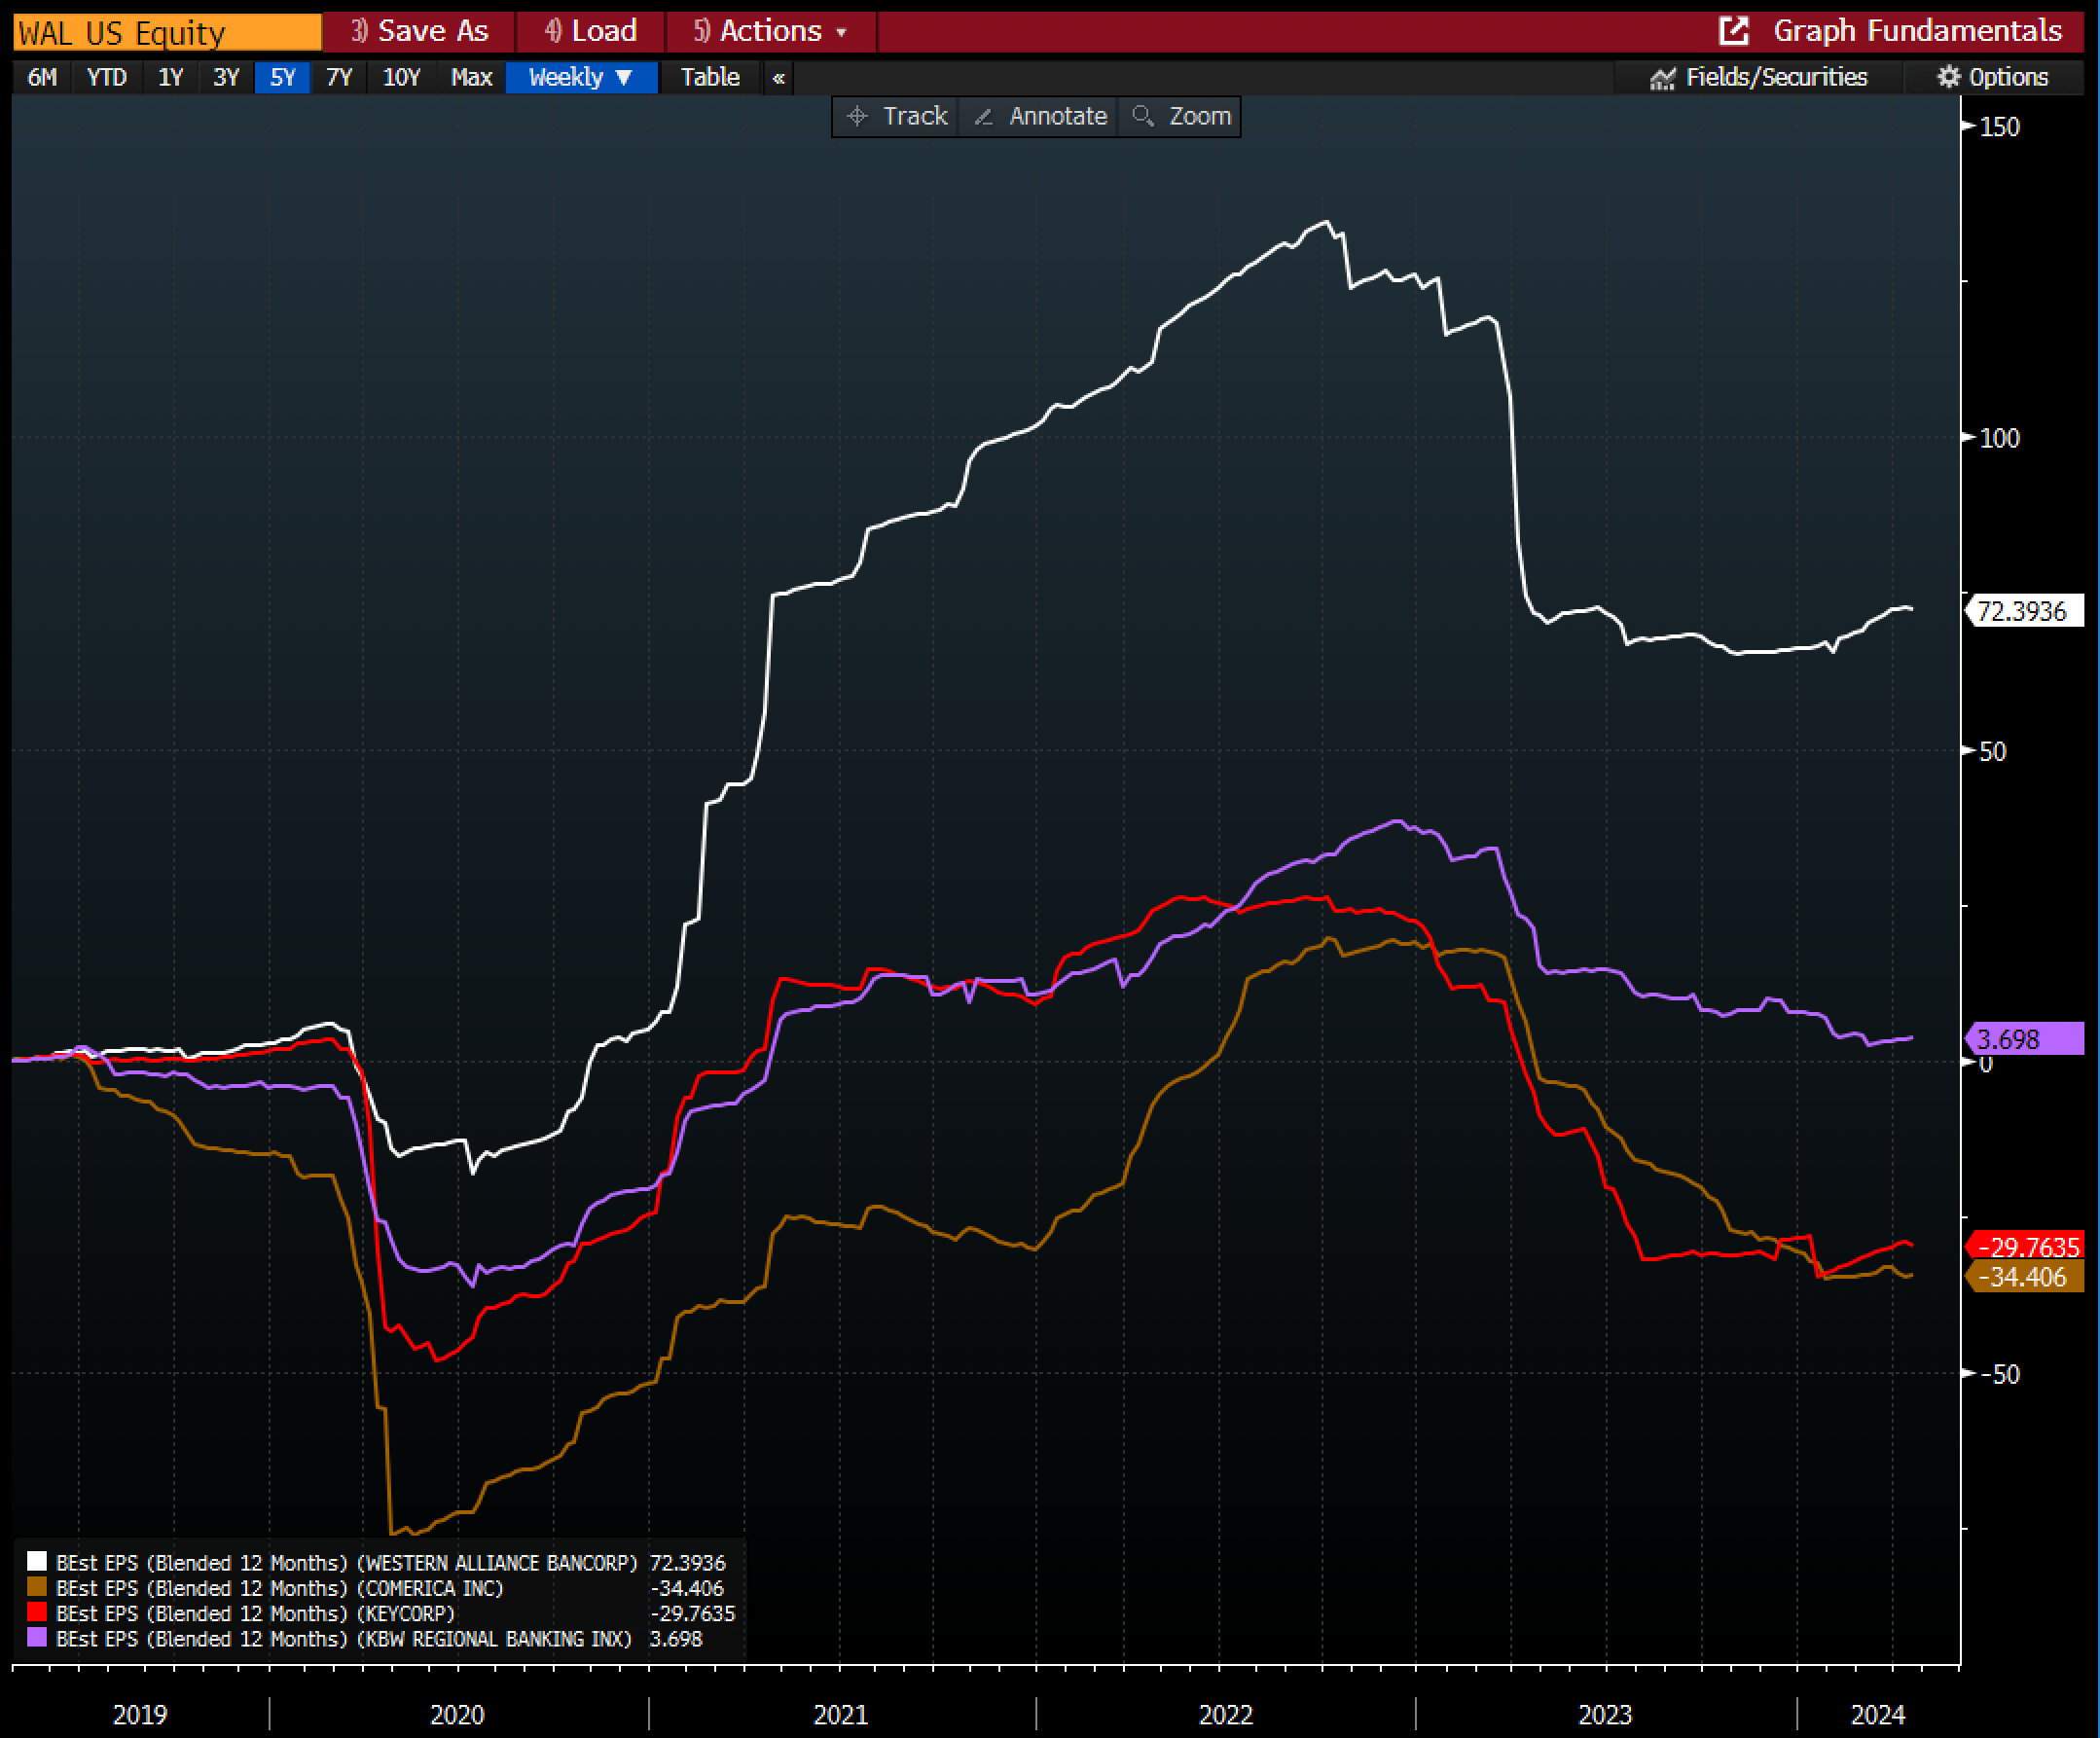Click the 3.698 value in the legend
The width and height of the screenshot is (2100, 1738).
pos(676,1639)
